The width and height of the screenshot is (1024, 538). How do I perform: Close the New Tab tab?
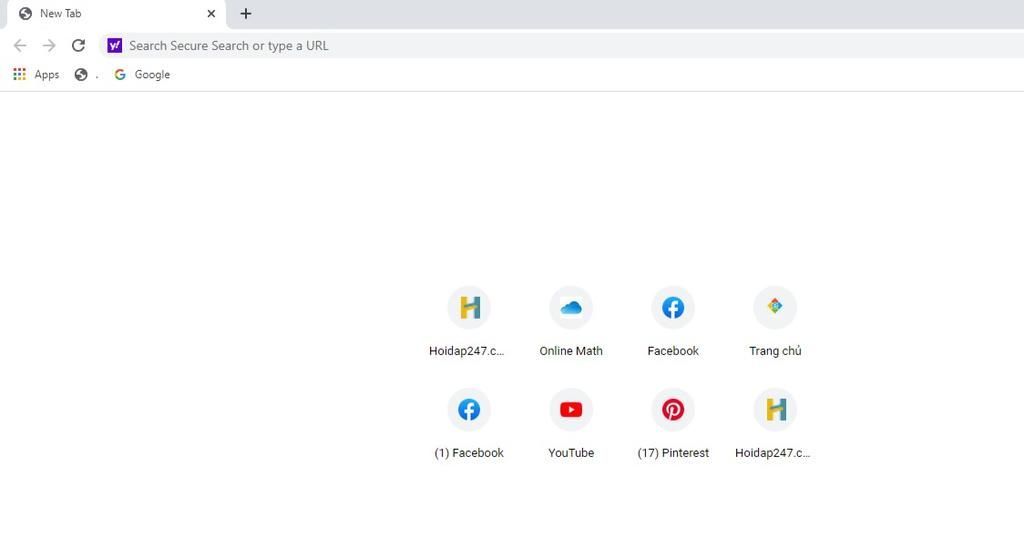pos(211,14)
